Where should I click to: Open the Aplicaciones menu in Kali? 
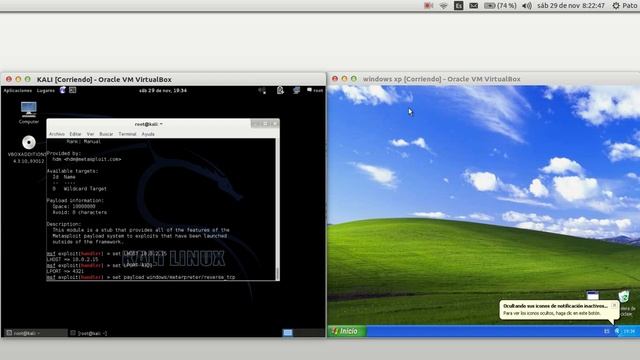point(18,91)
